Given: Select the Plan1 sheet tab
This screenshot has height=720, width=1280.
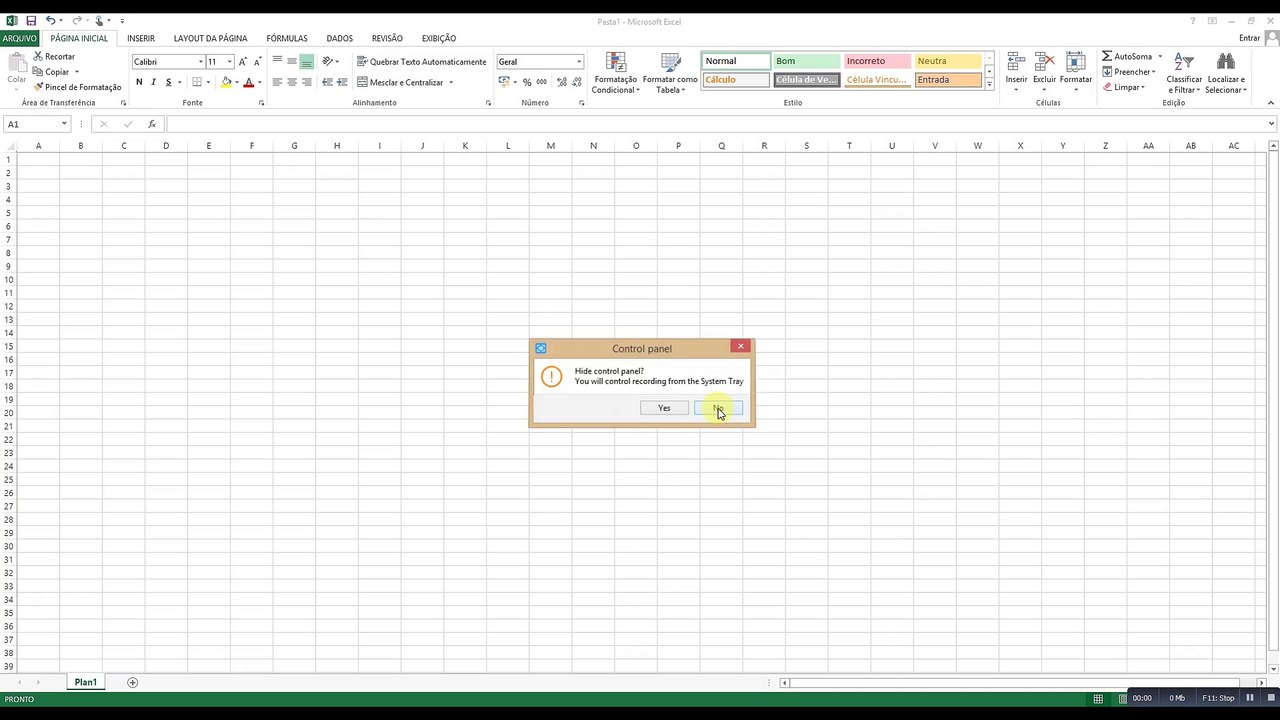Looking at the screenshot, I should pos(86,682).
